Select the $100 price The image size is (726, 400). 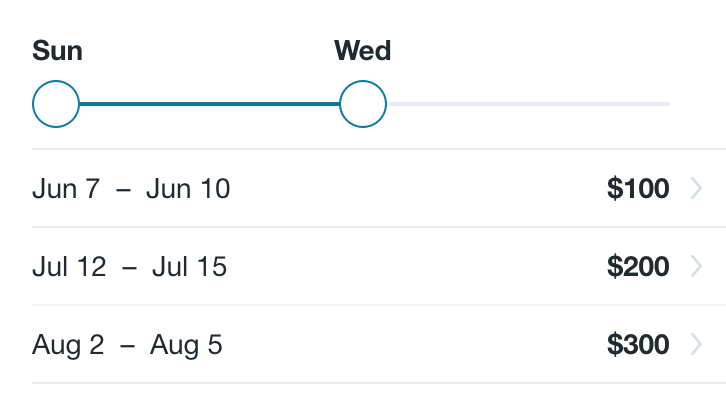(638, 188)
